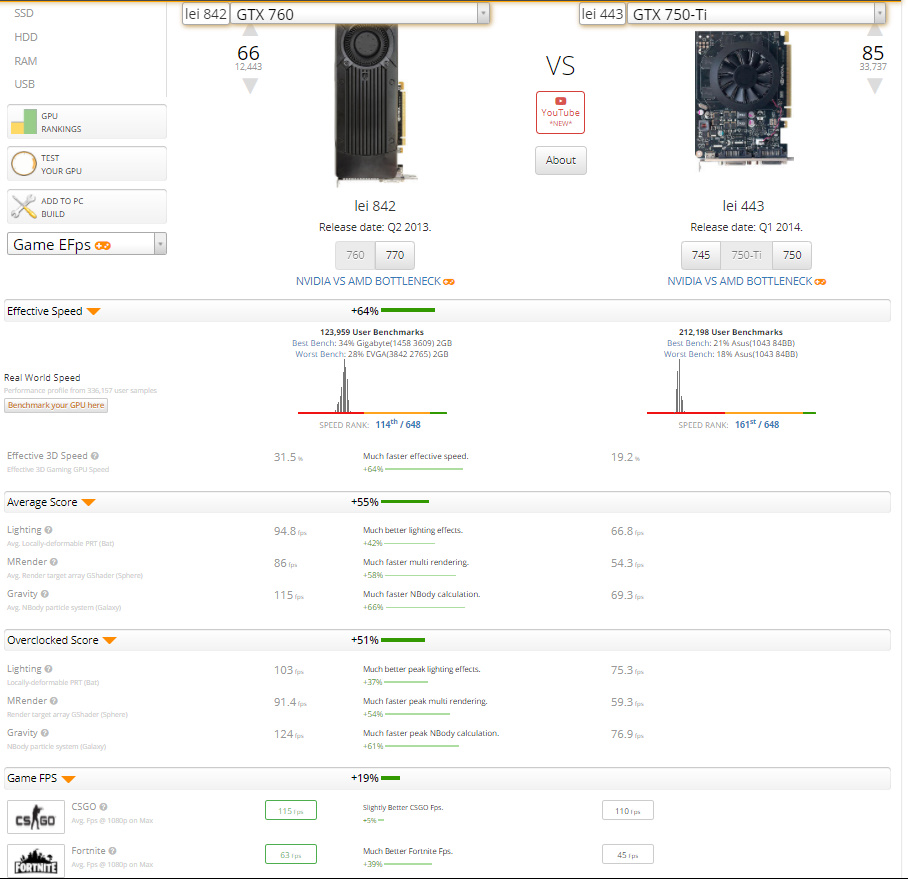The height and width of the screenshot is (879, 908).
Task: Open the GTX 760 model dropdown arrow
Action: (x=483, y=13)
